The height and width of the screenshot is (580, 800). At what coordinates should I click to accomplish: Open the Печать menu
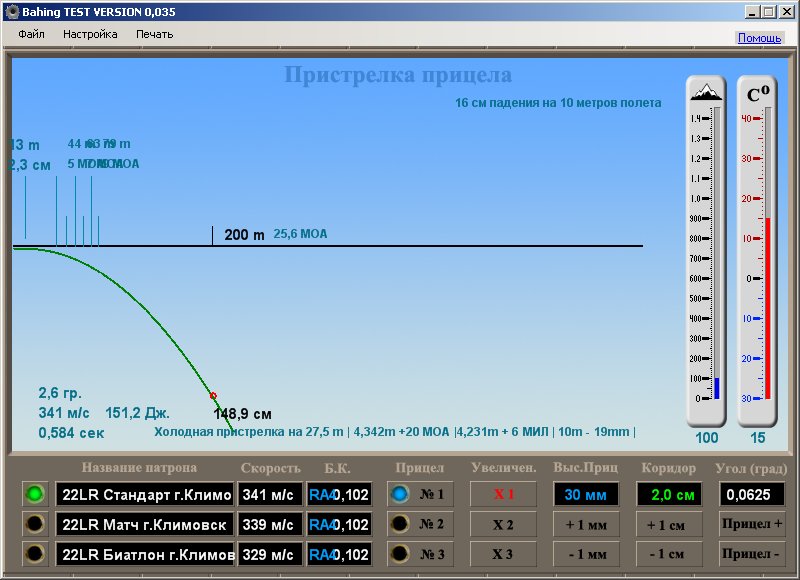[154, 34]
